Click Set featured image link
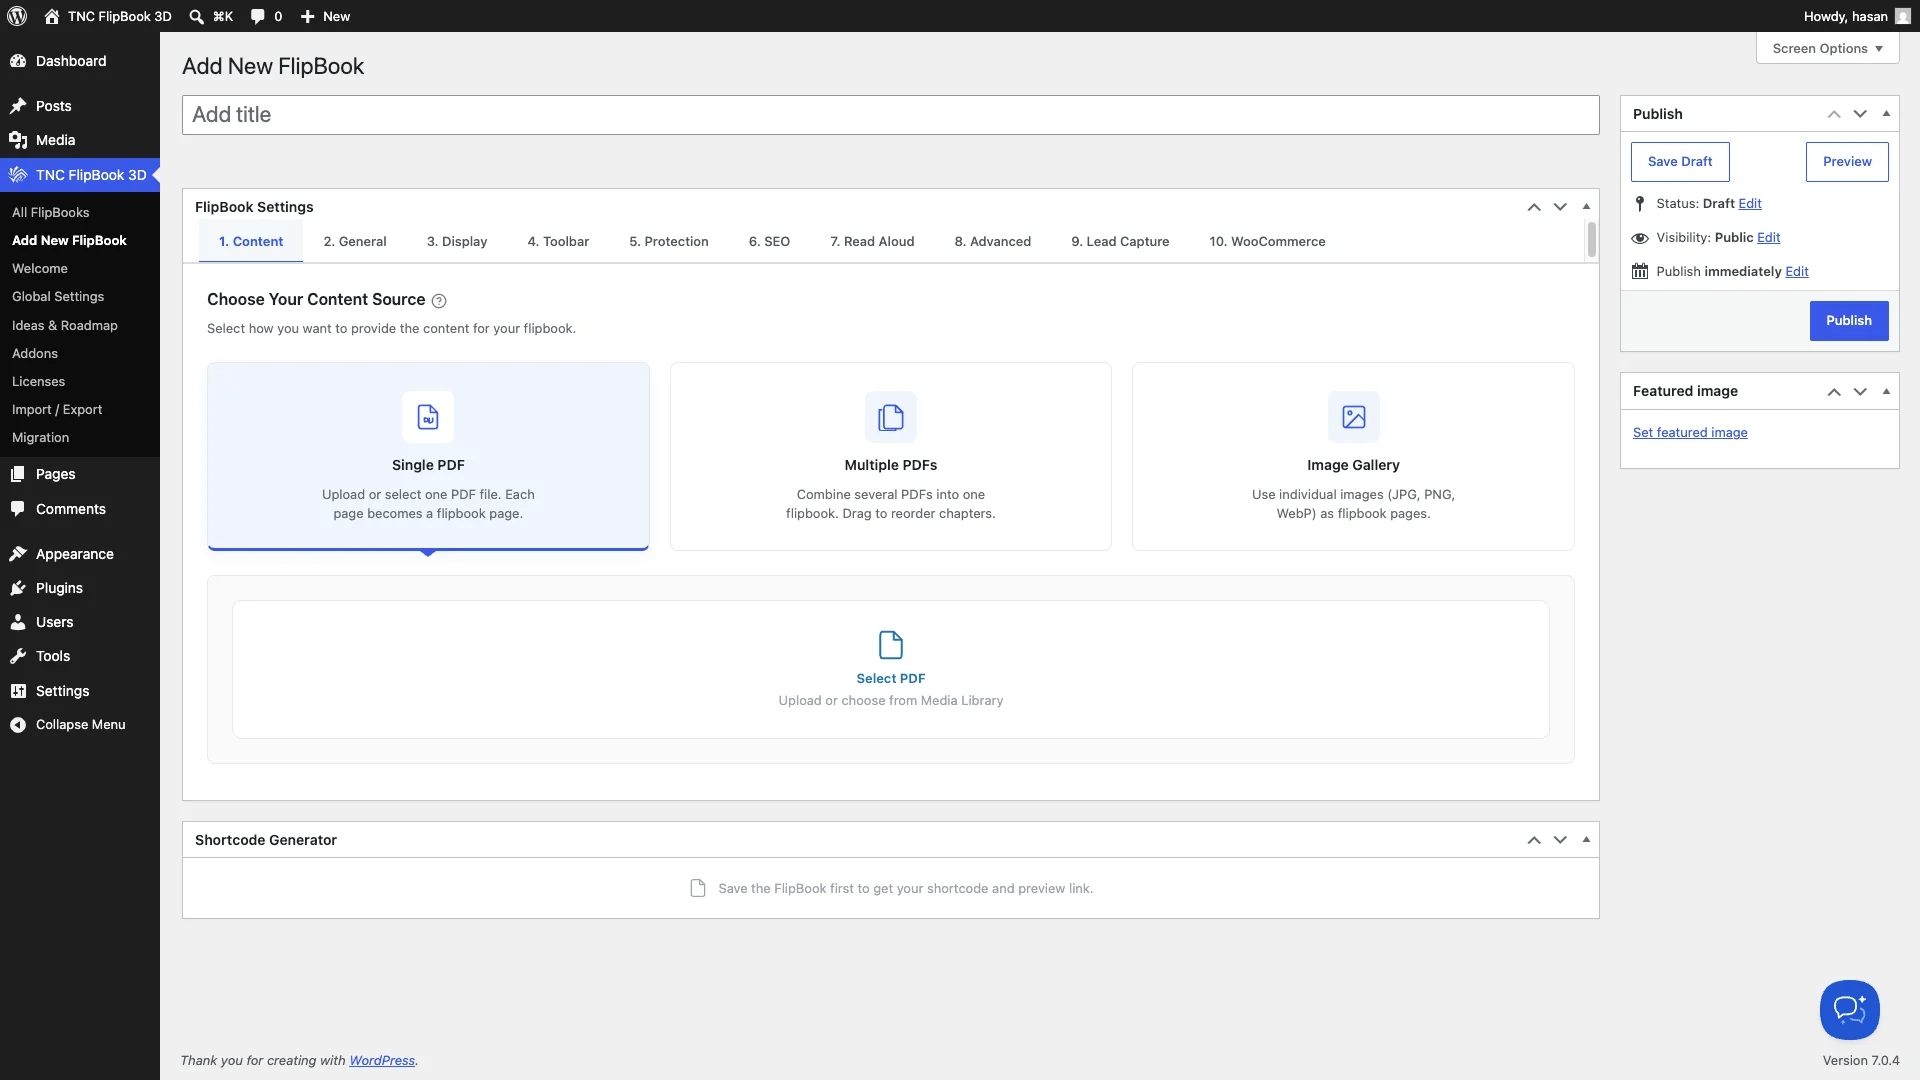Image resolution: width=1920 pixels, height=1080 pixels. [1690, 433]
